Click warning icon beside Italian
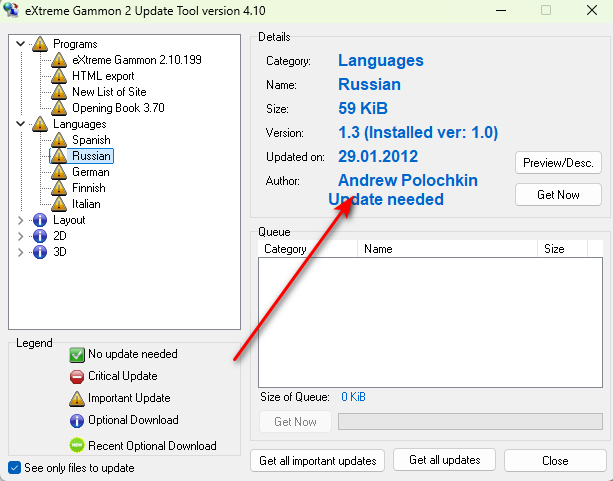Viewport: 613px width, 481px height. click(59, 205)
